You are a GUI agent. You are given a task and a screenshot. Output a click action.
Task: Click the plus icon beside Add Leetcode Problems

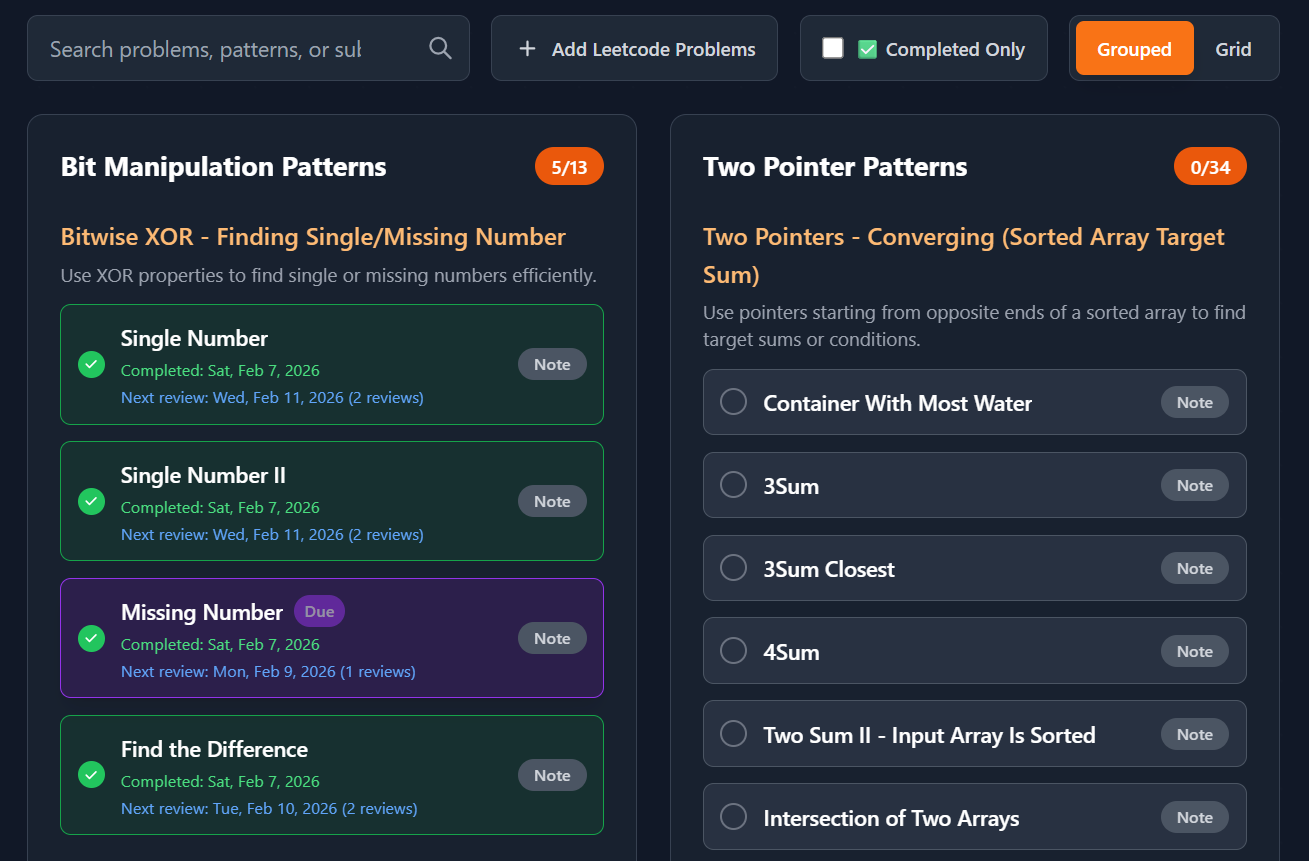point(528,48)
